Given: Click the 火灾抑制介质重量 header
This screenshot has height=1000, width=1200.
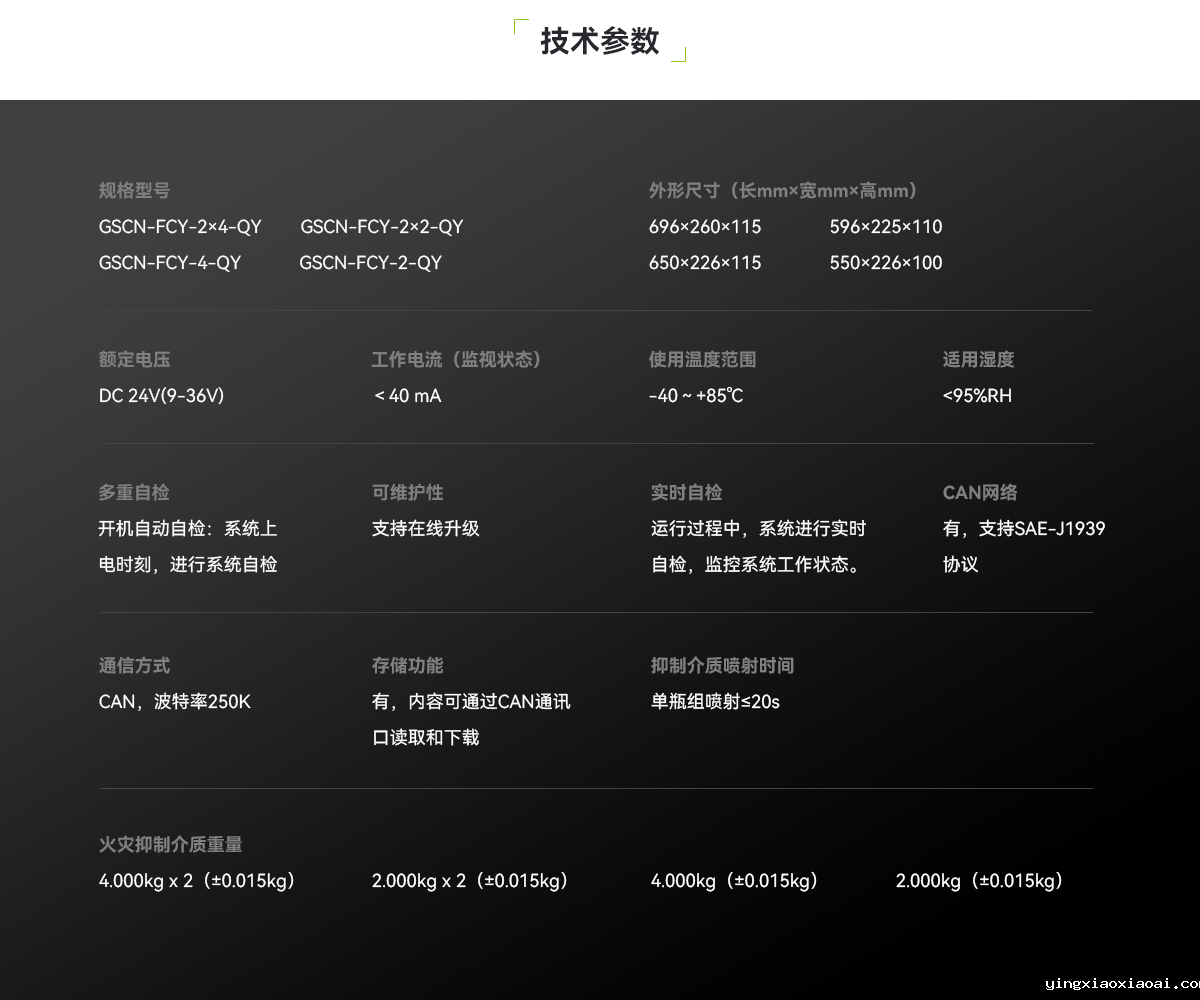Looking at the screenshot, I should 170,844.
